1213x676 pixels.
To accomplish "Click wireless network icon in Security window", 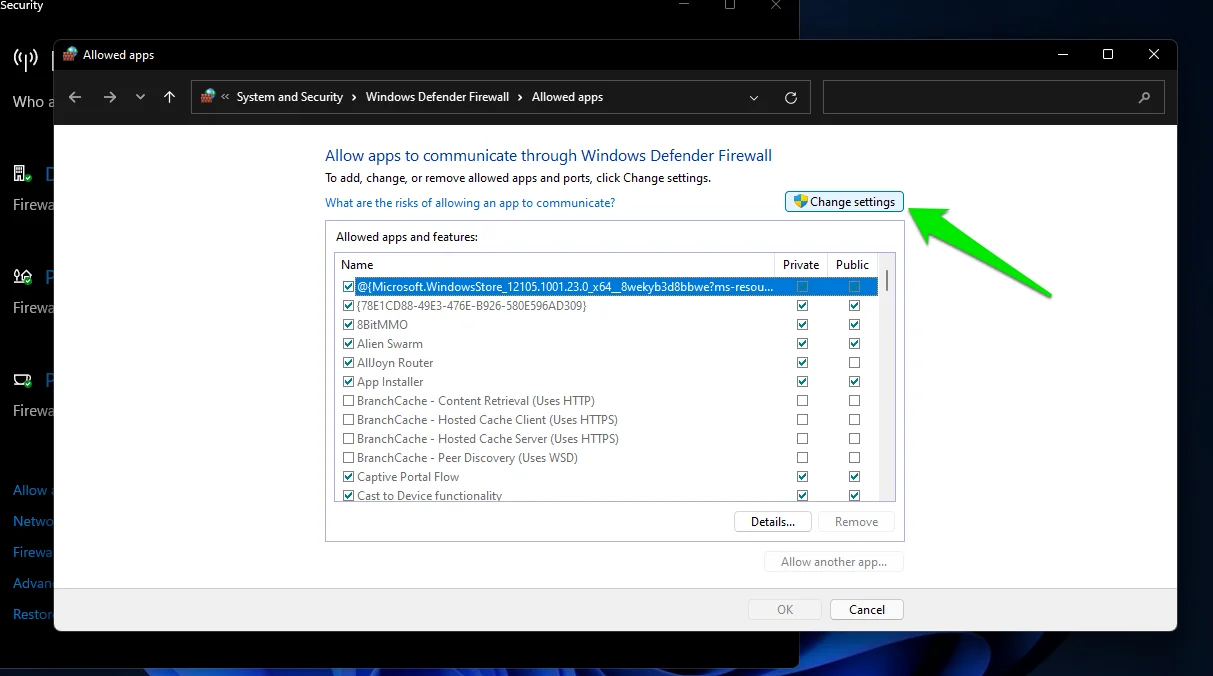I will tap(24, 60).
